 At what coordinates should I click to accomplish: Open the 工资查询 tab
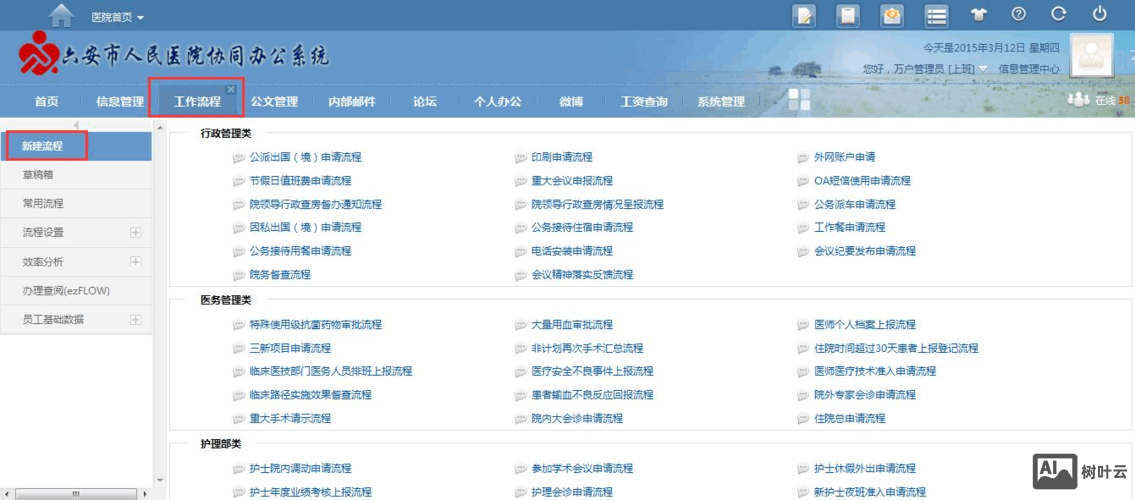click(644, 102)
